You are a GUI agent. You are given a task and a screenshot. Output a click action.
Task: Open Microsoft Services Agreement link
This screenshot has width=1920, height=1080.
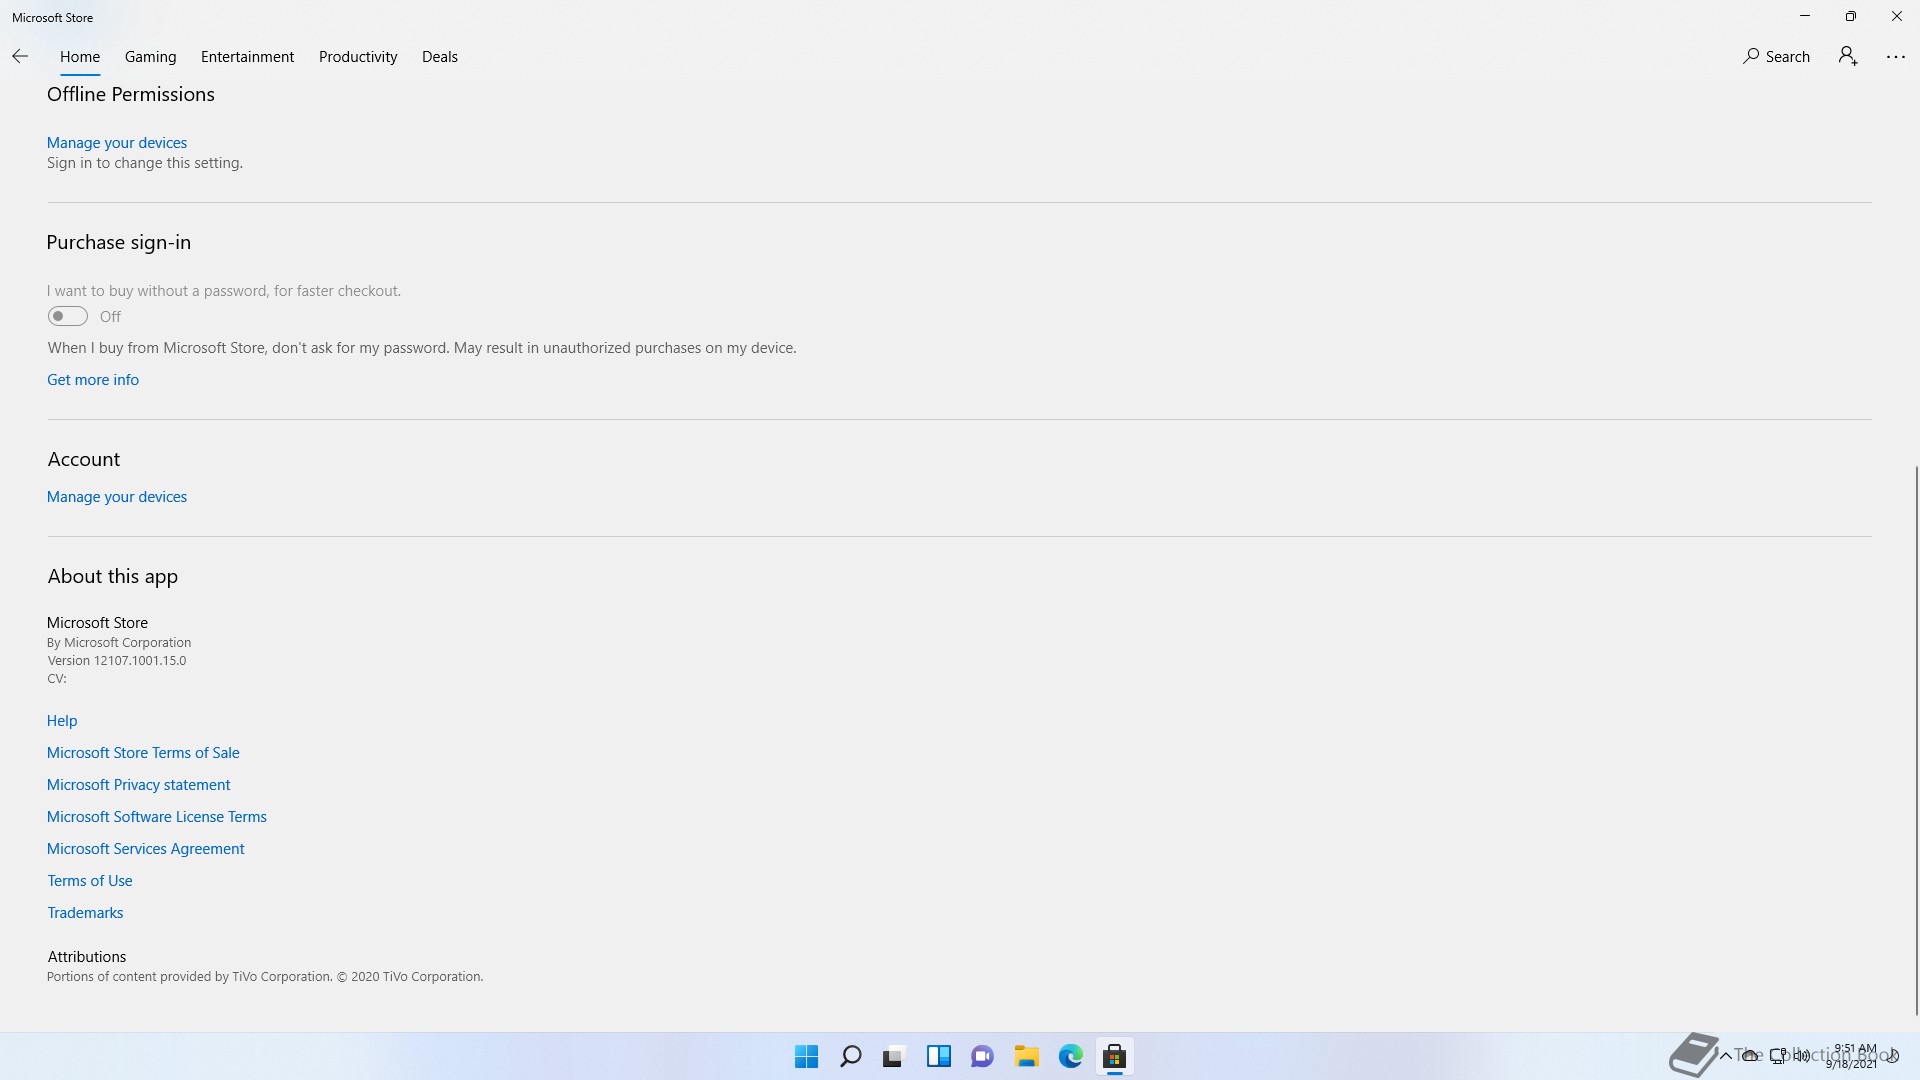pos(146,849)
